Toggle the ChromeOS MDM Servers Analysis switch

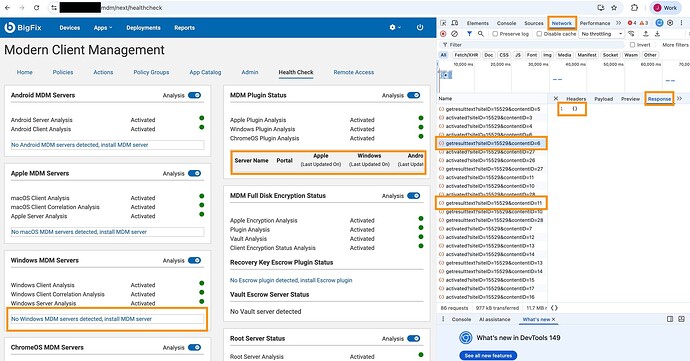195,347
